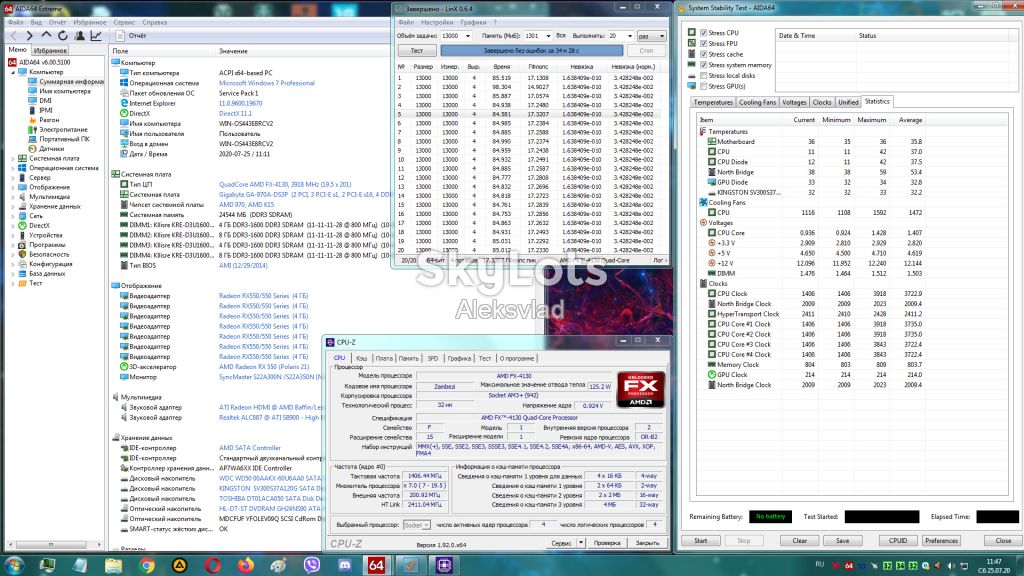Go forward in AIDA64 toolbar
This screenshot has height=576, width=1024.
(x=29, y=36)
